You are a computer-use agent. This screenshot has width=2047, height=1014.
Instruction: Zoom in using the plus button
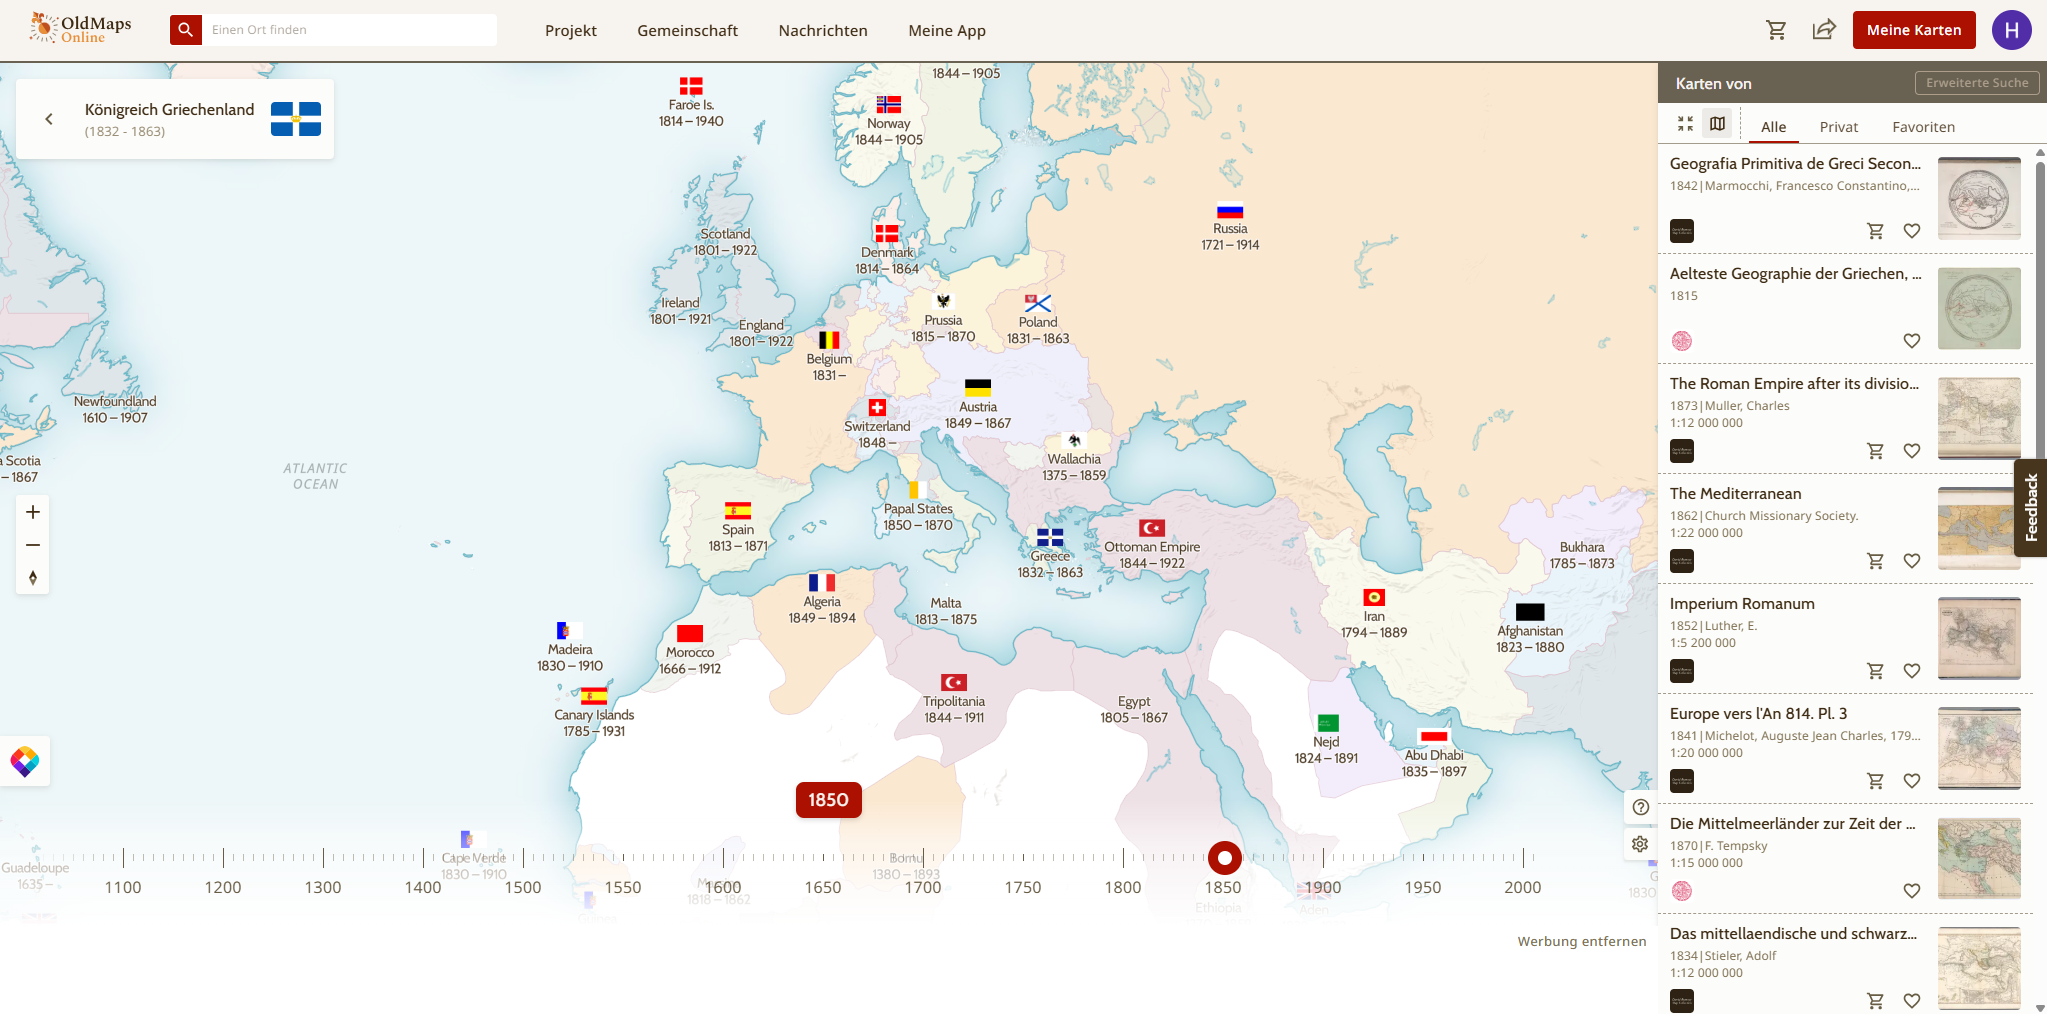[32, 511]
